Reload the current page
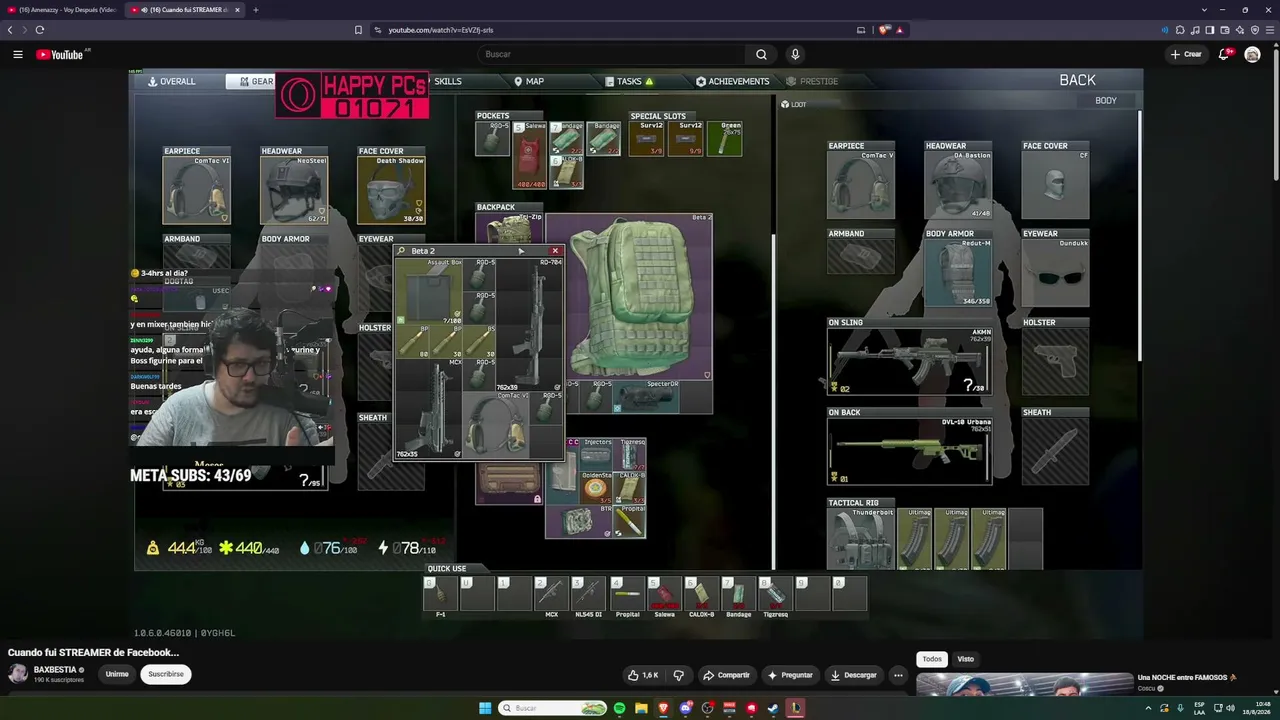 click(40, 30)
